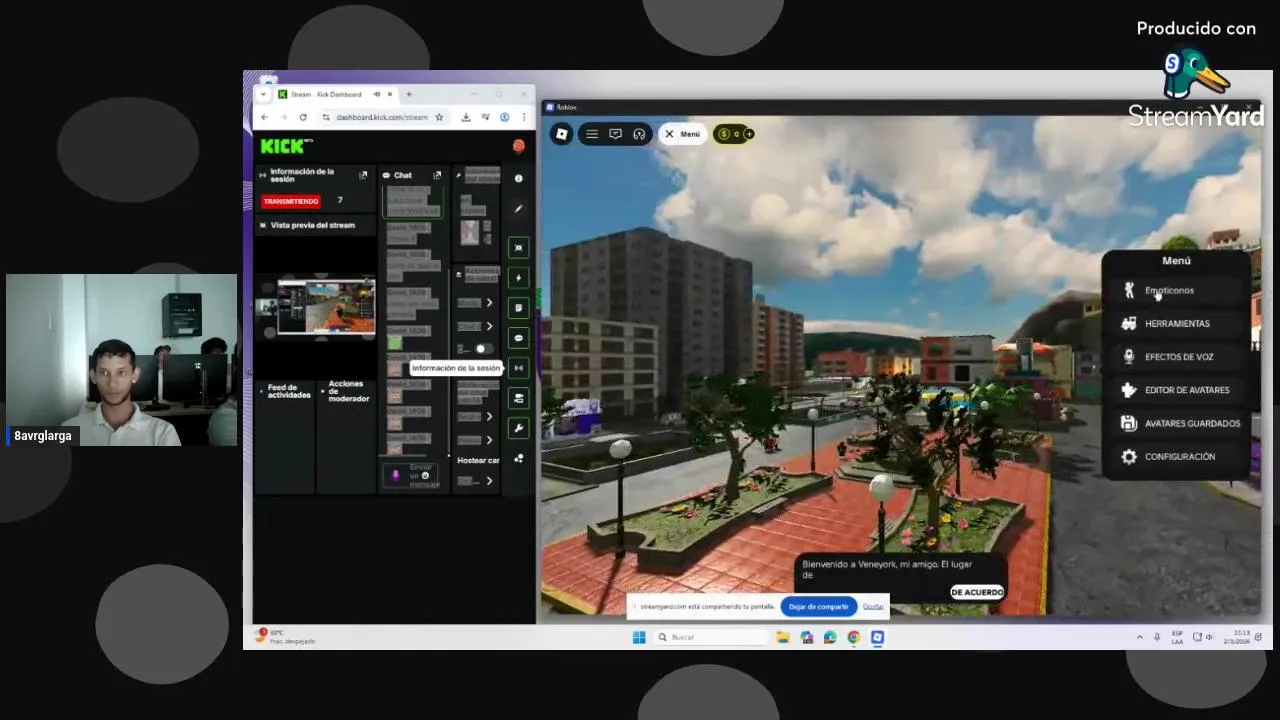The image size is (1280, 720).
Task: Click the wrench icon in Kick sidebar
Action: (x=518, y=428)
